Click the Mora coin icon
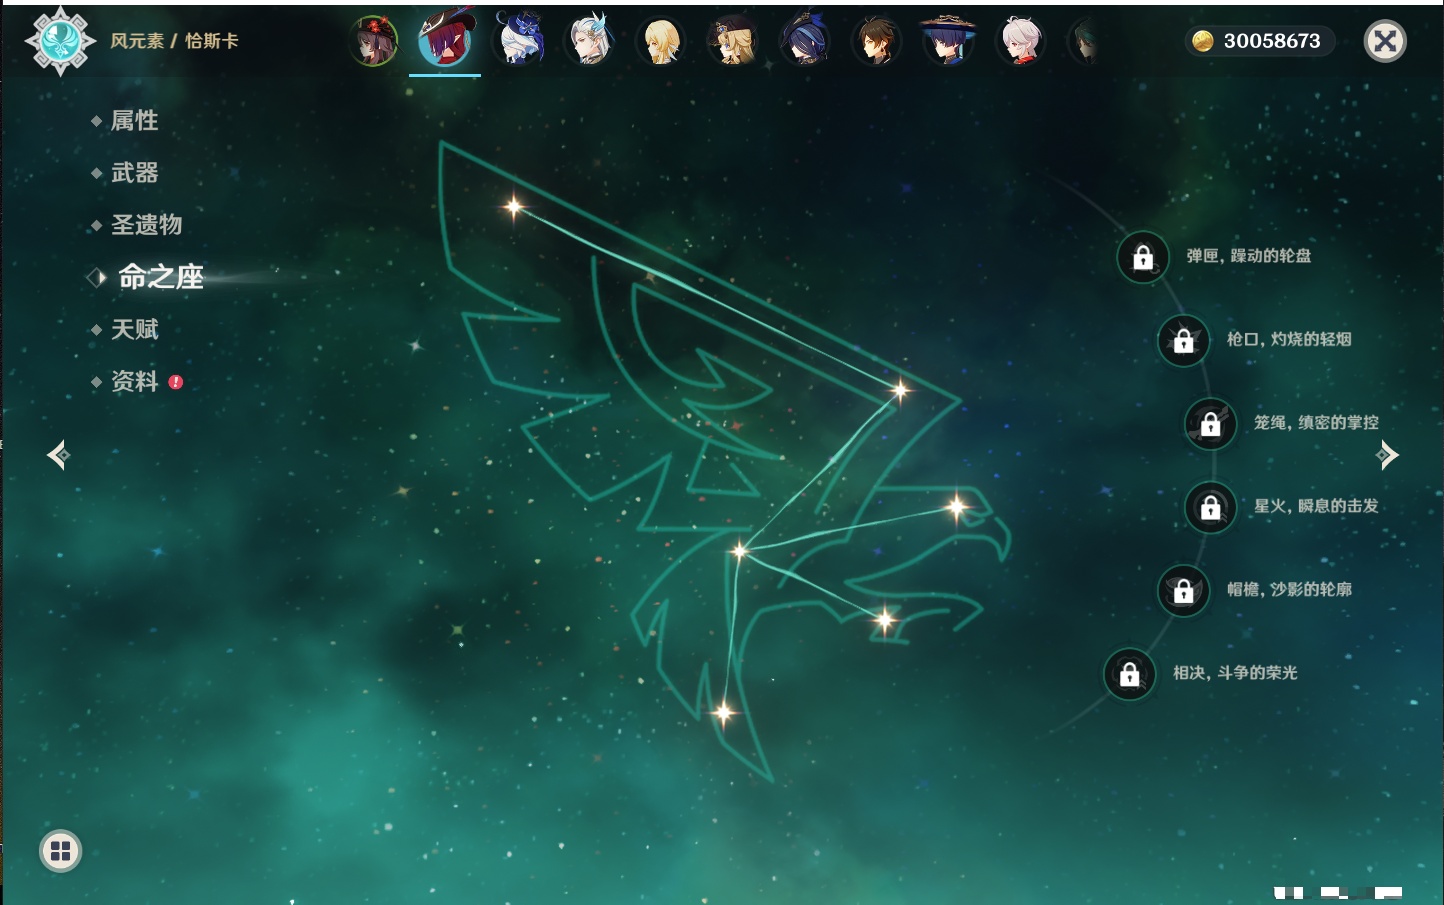1444x905 pixels. pyautogui.click(x=1202, y=41)
